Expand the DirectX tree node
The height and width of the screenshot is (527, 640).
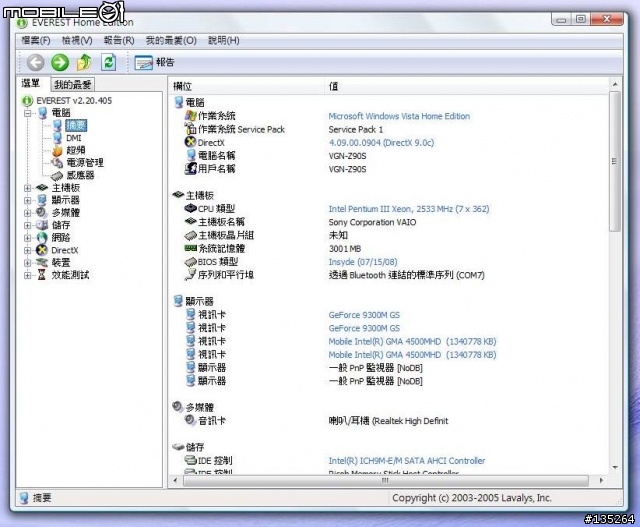(27, 250)
